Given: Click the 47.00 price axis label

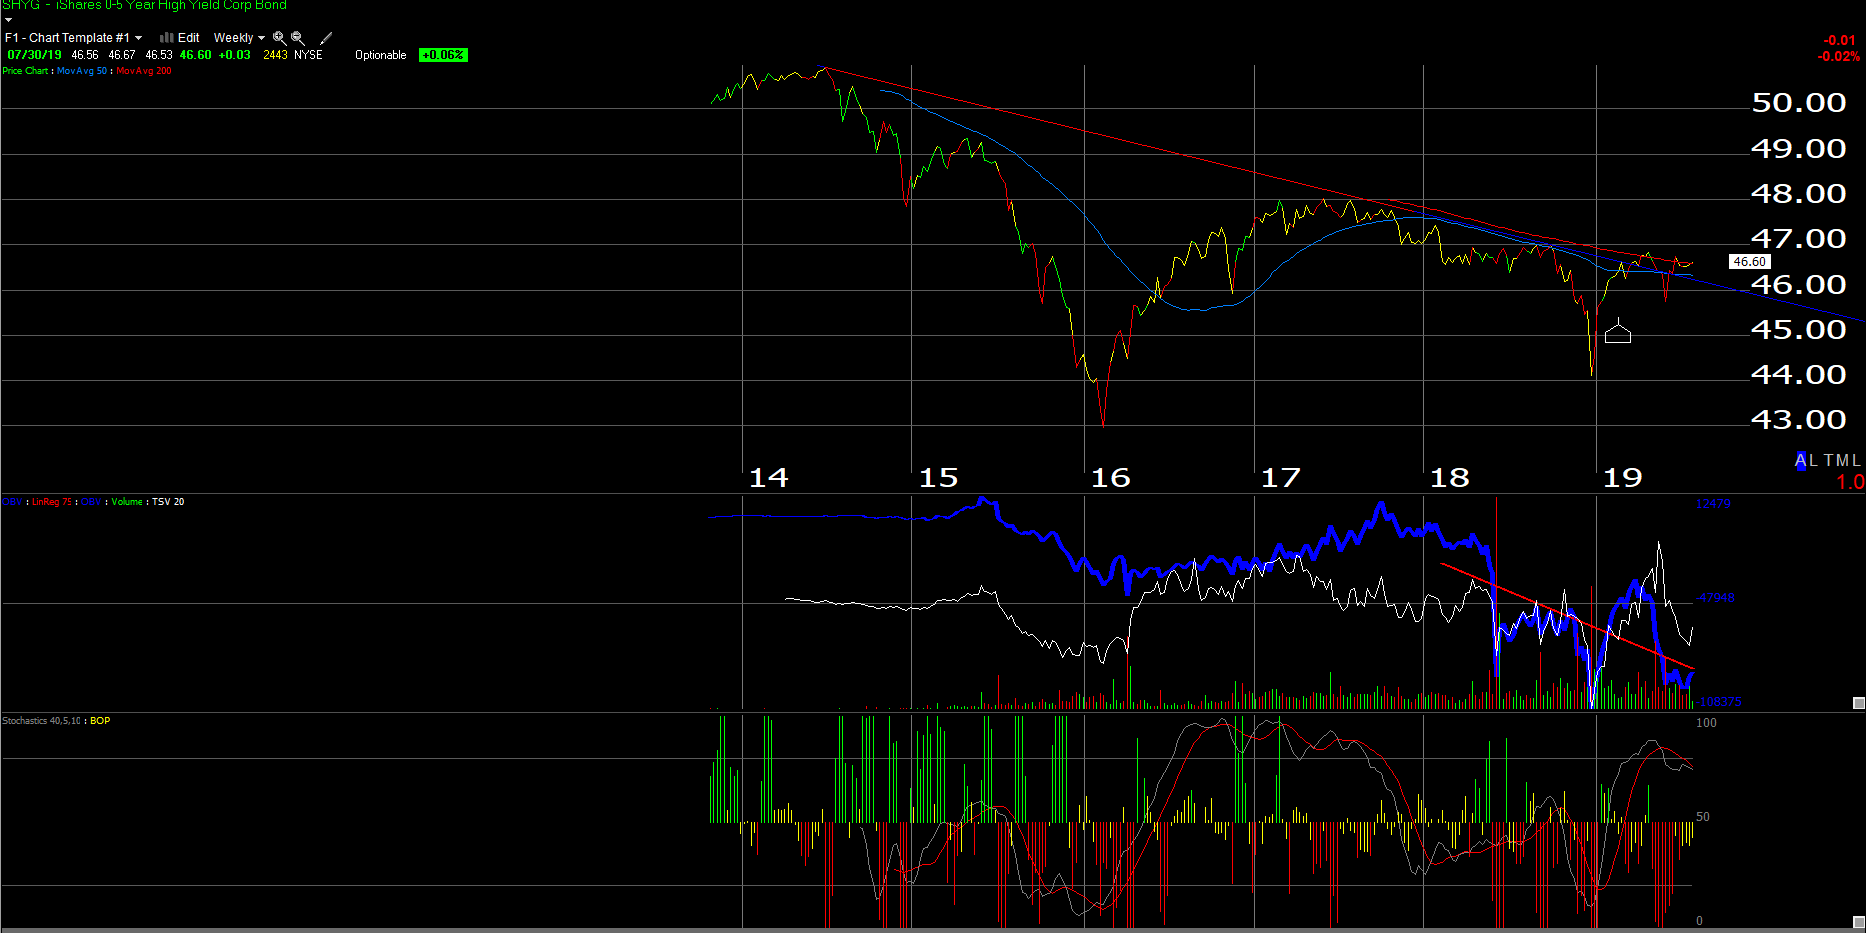Looking at the screenshot, I should [x=1799, y=238].
